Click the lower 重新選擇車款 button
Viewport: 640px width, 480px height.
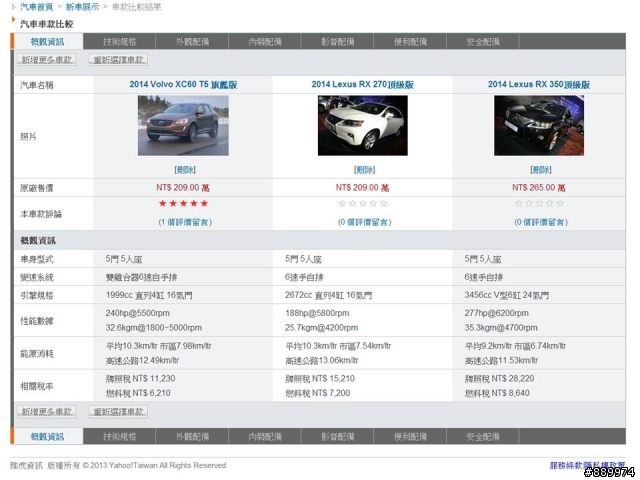pyautogui.click(x=118, y=411)
